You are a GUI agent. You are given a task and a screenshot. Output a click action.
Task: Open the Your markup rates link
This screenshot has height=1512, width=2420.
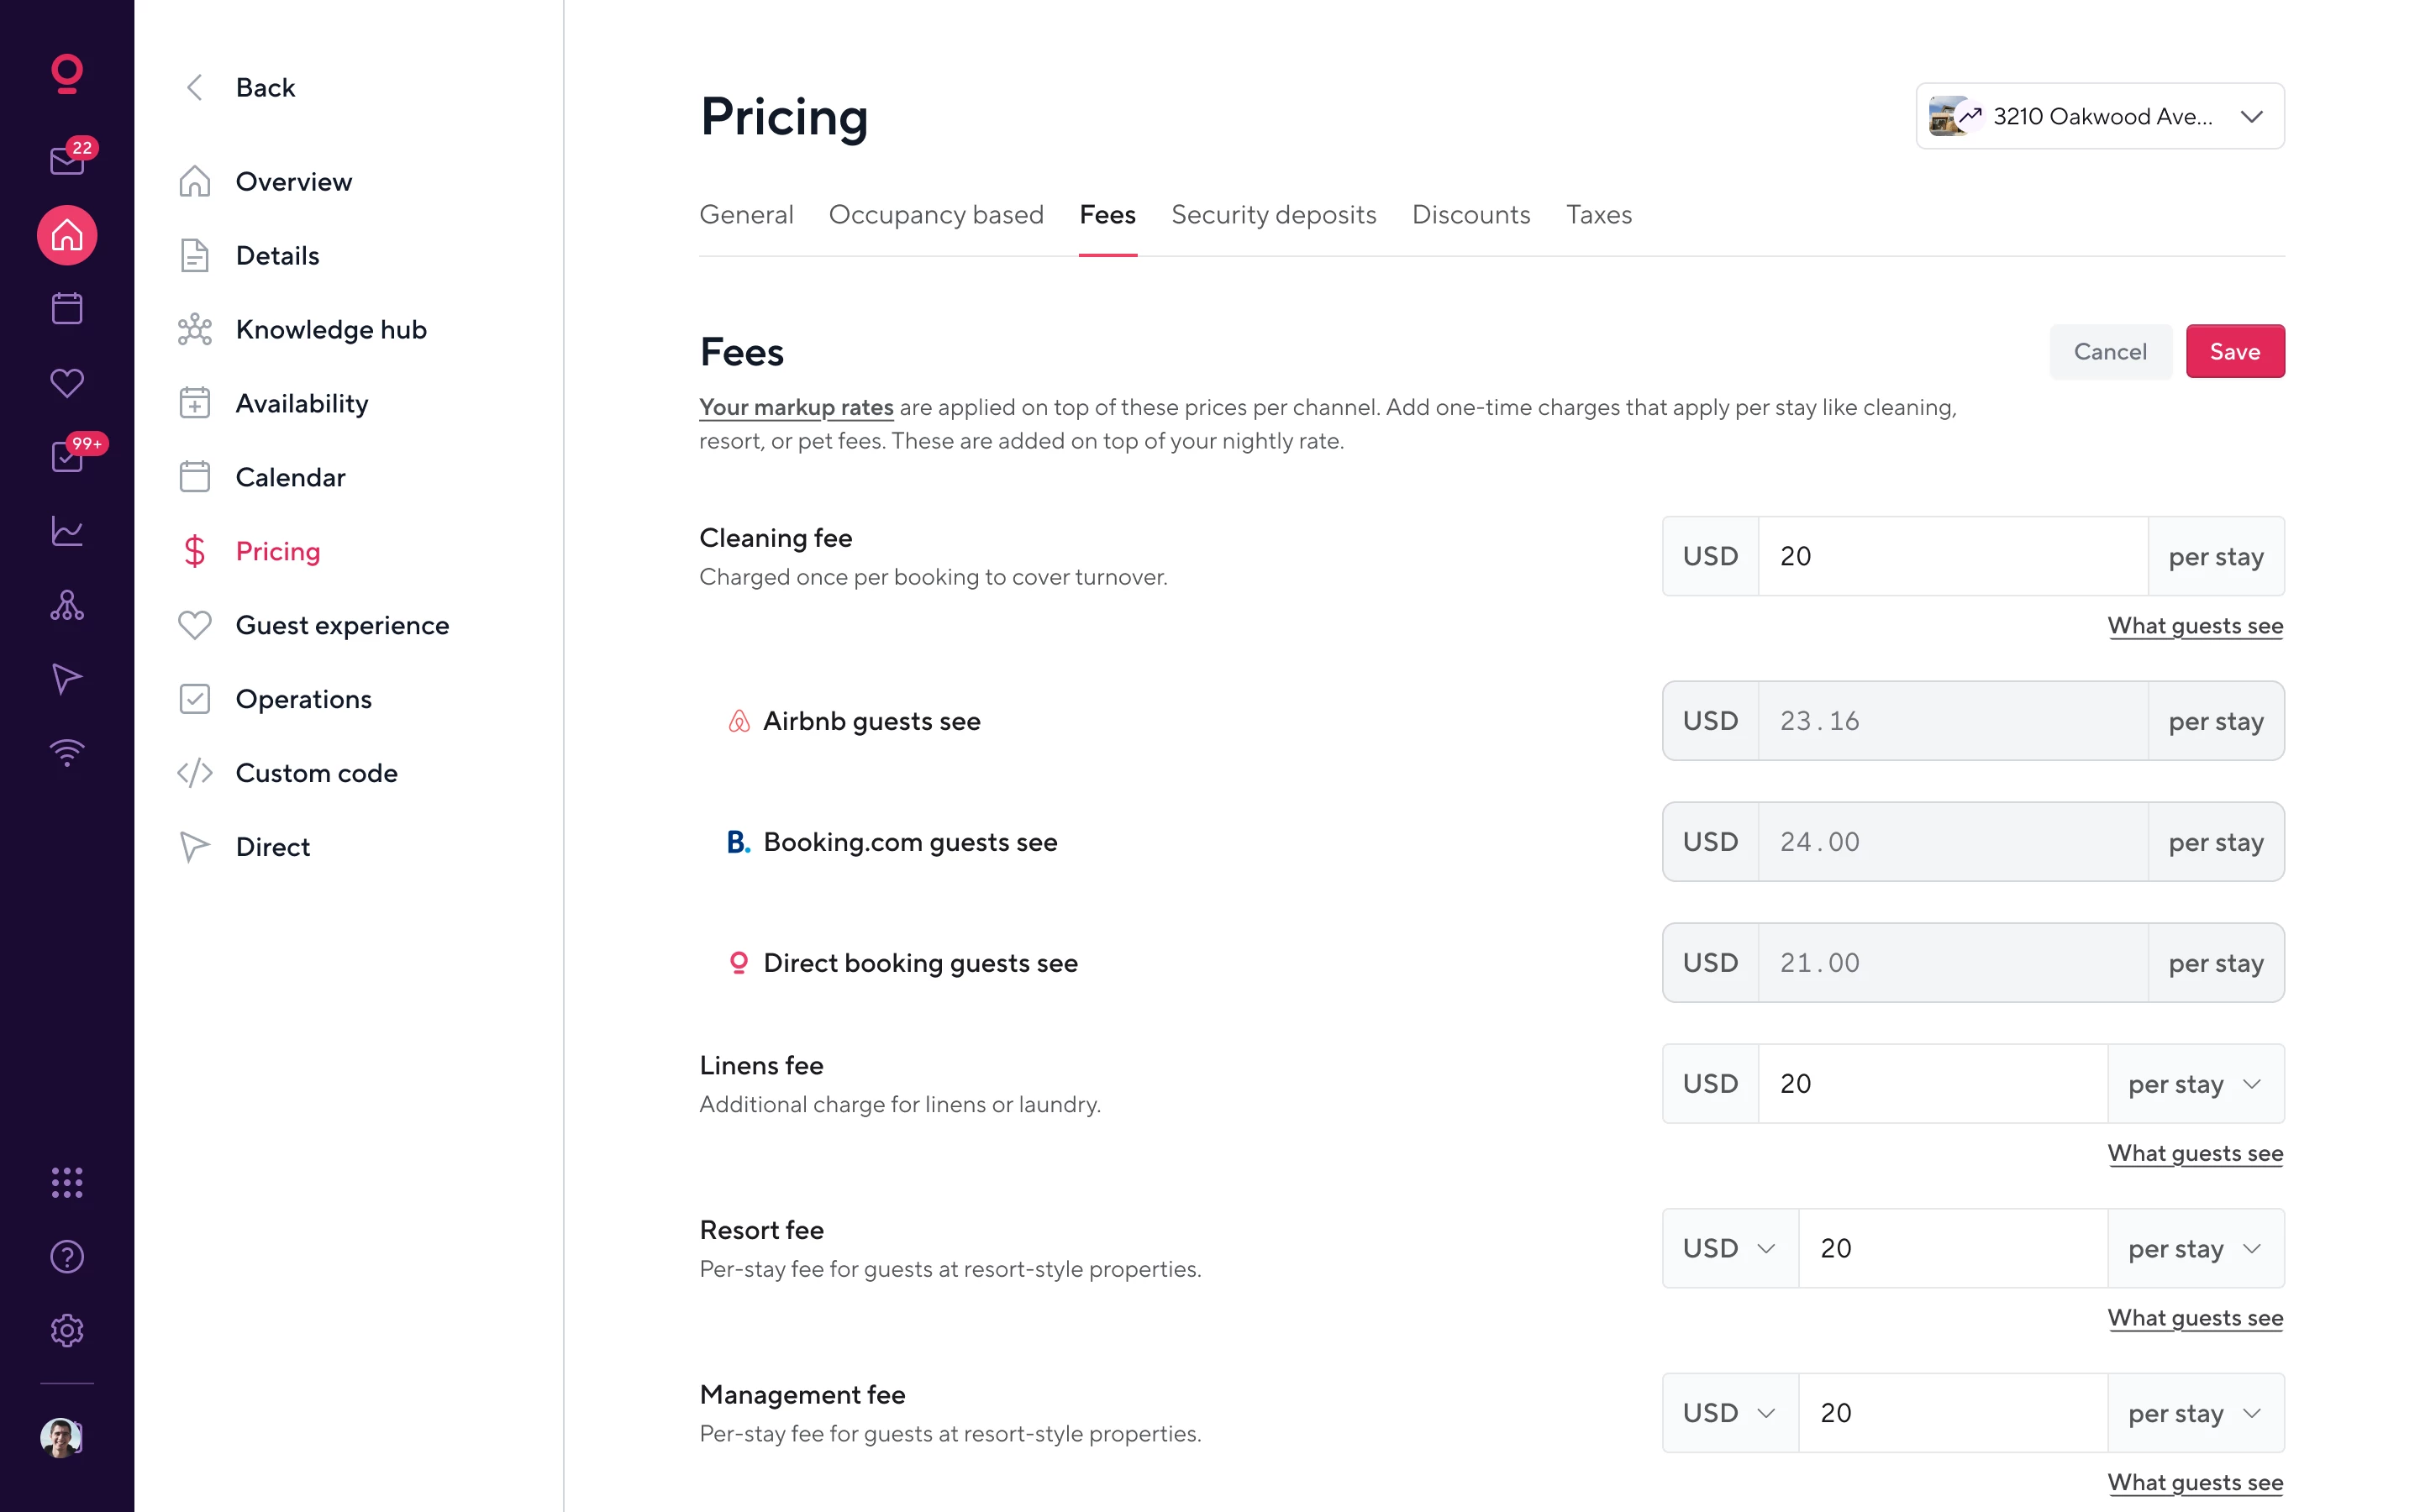[796, 408]
